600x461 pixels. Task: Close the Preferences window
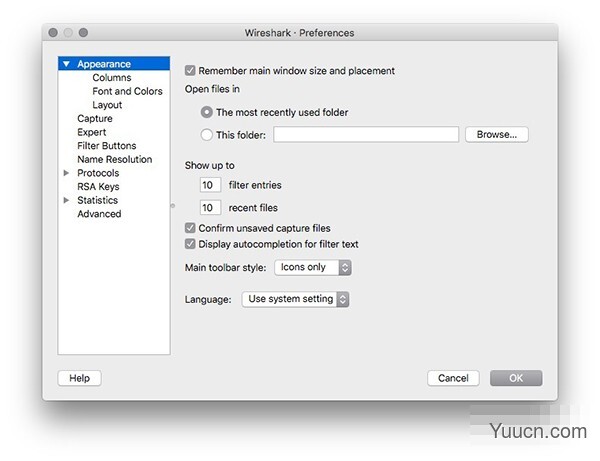point(53,33)
